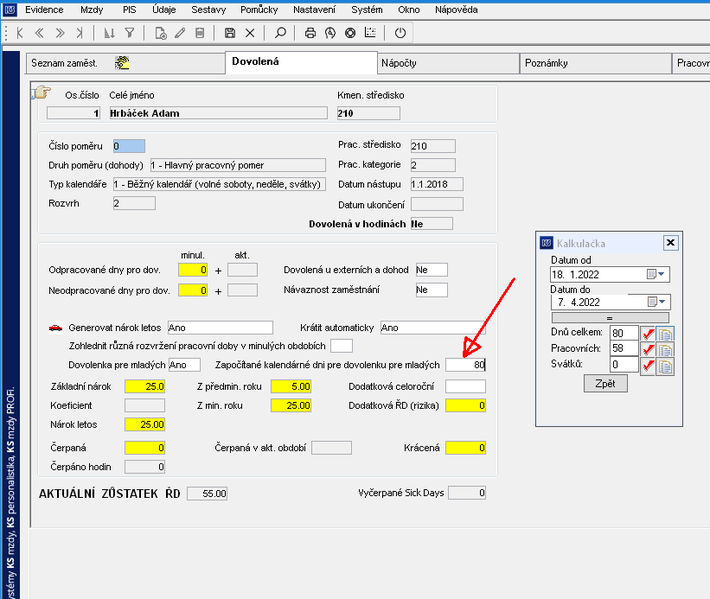Screen dimensions: 710x599
Task: Open the Návaznost zaměstnání Ne field
Action: pos(432,290)
